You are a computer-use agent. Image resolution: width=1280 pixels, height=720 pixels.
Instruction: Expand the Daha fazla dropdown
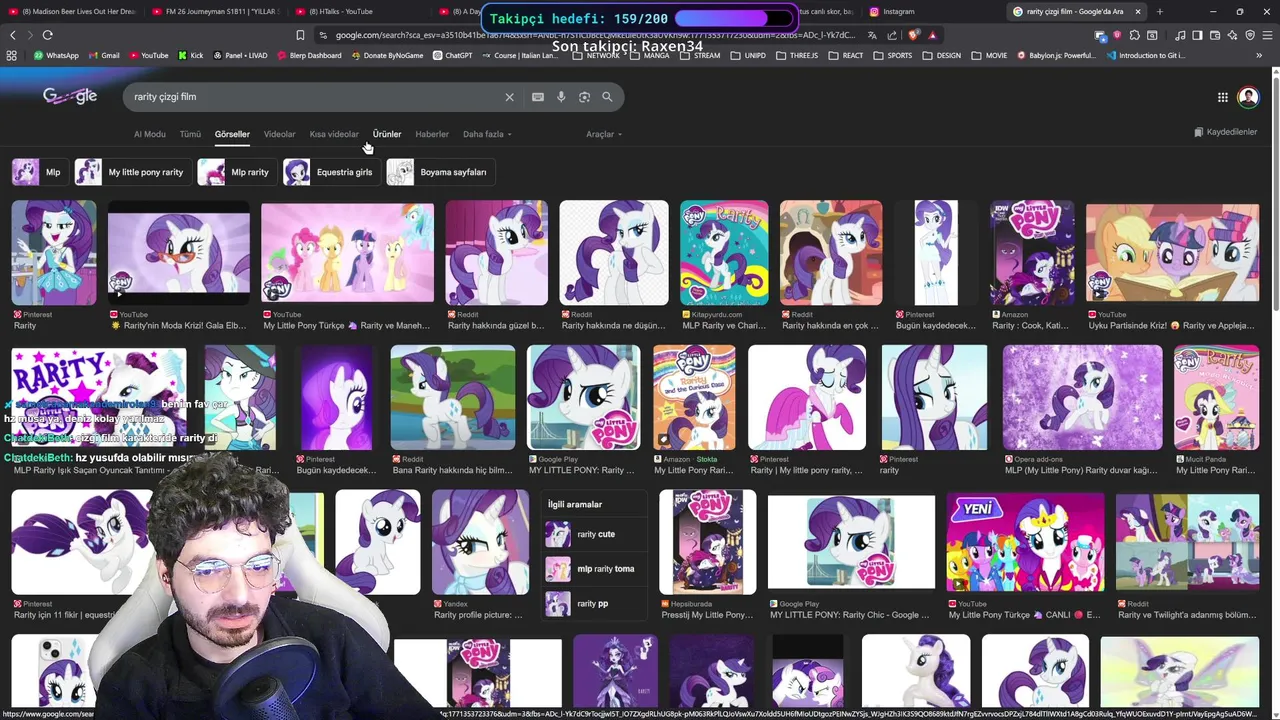pyautogui.click(x=487, y=134)
